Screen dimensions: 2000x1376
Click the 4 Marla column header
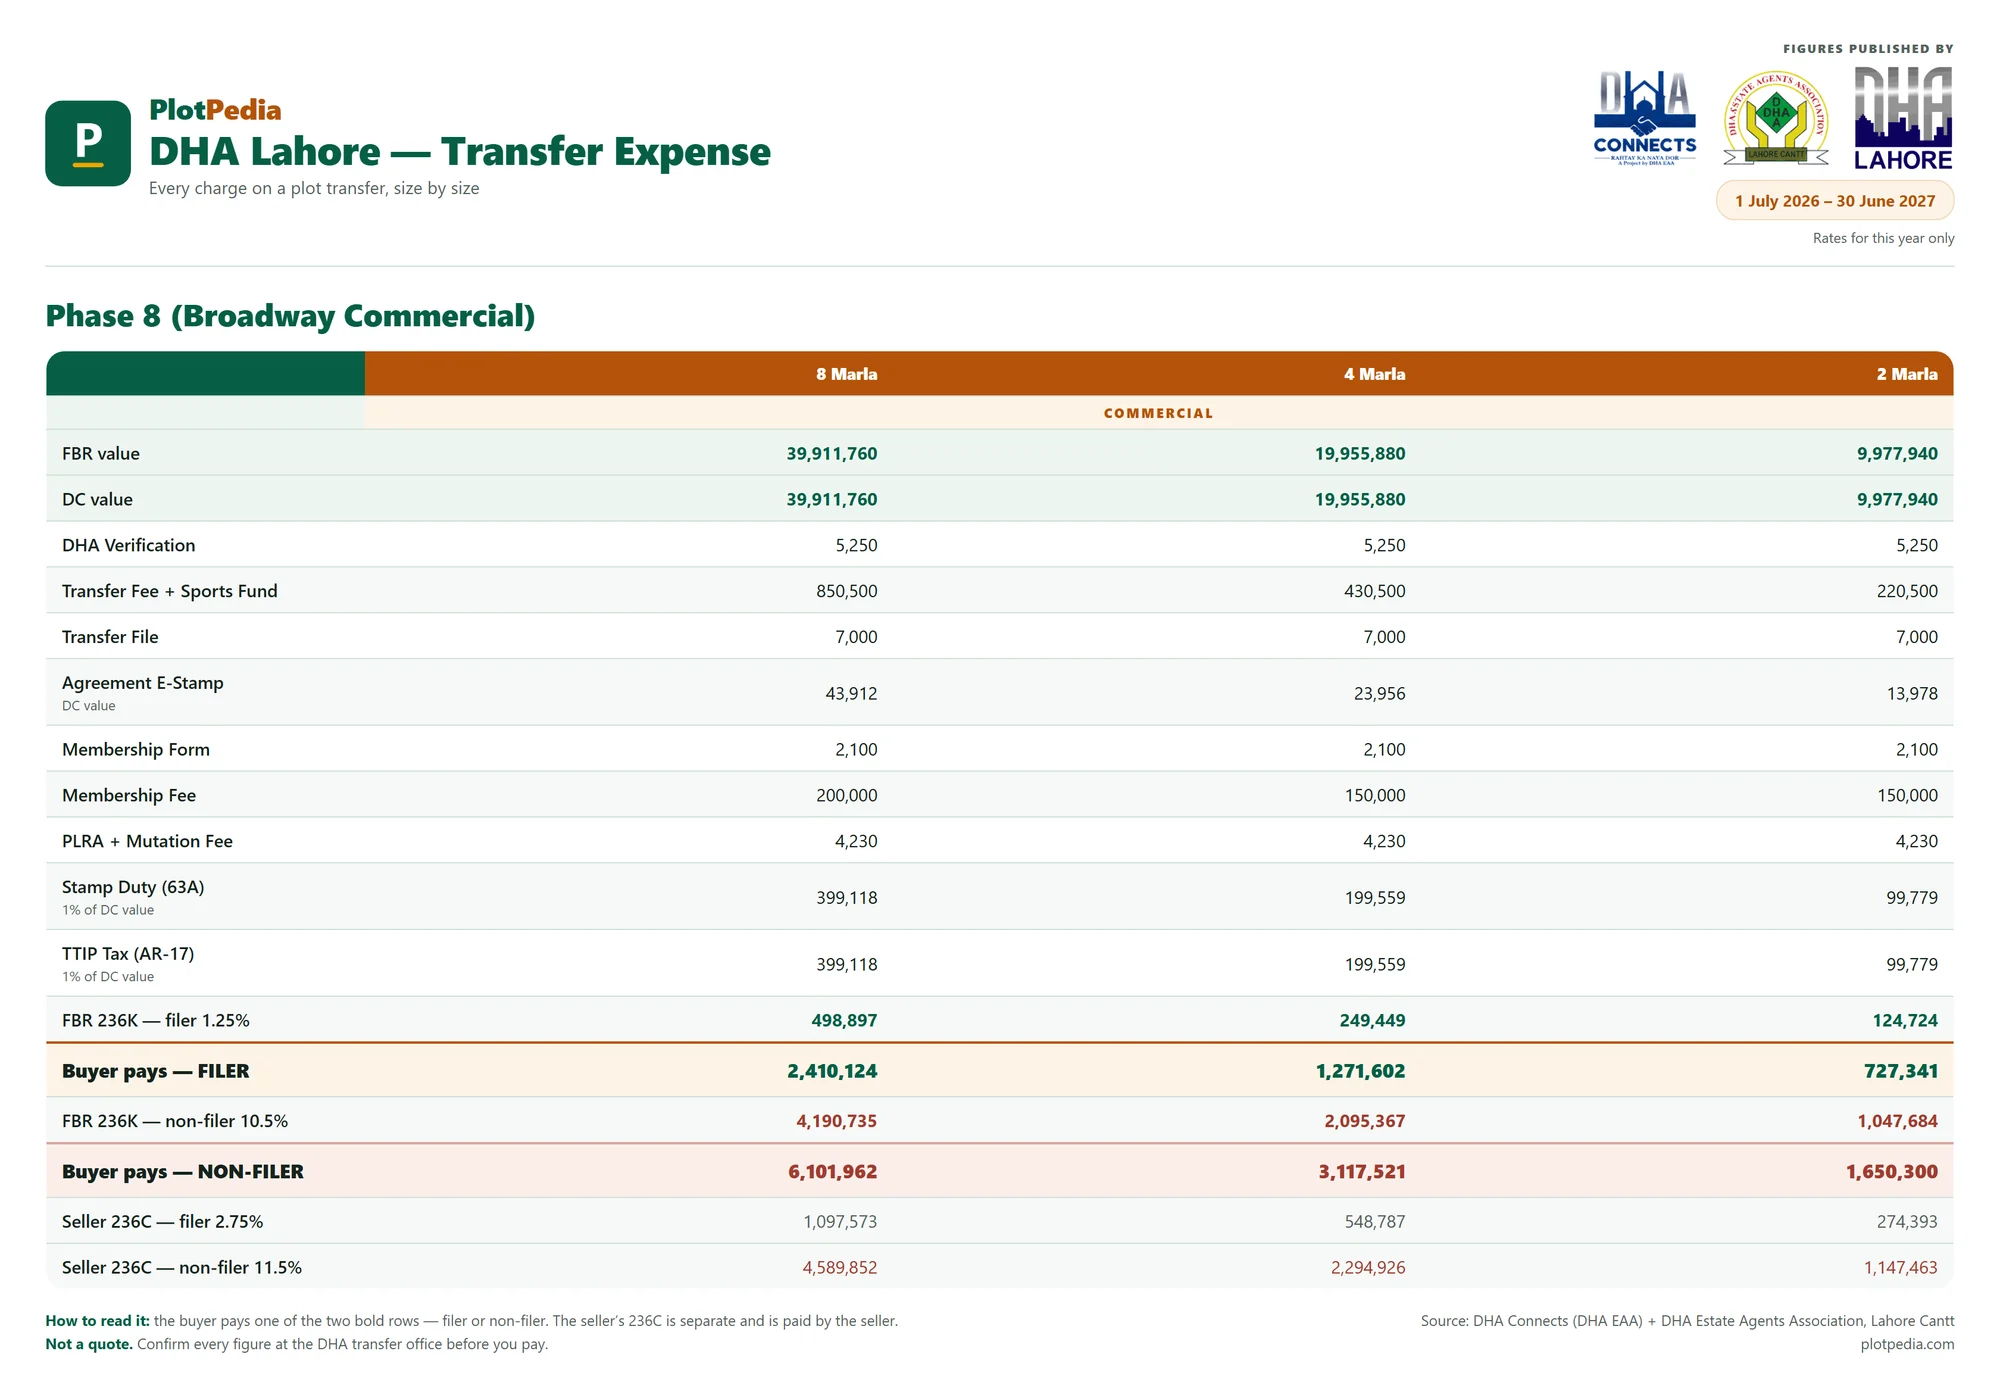click(1374, 374)
